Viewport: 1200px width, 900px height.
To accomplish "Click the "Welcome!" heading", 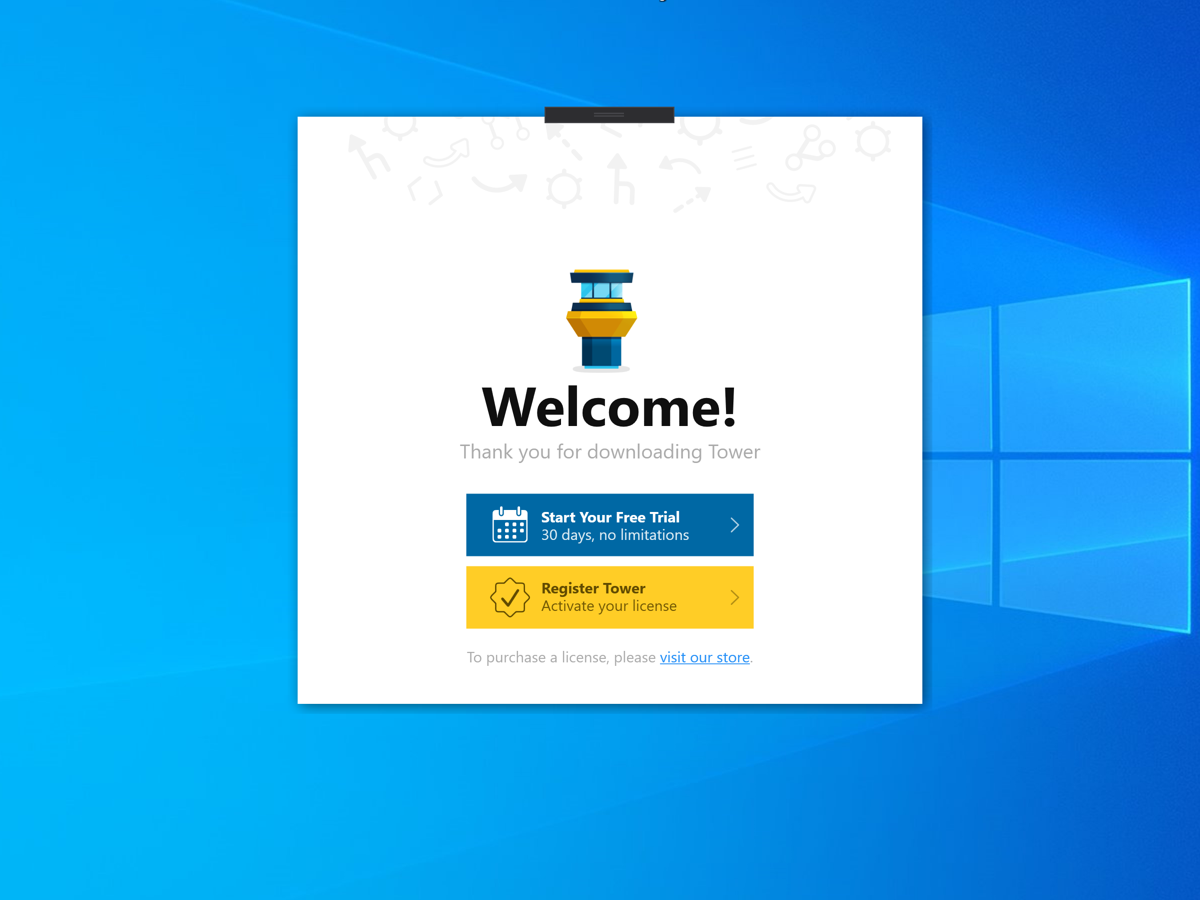I will coord(609,406).
